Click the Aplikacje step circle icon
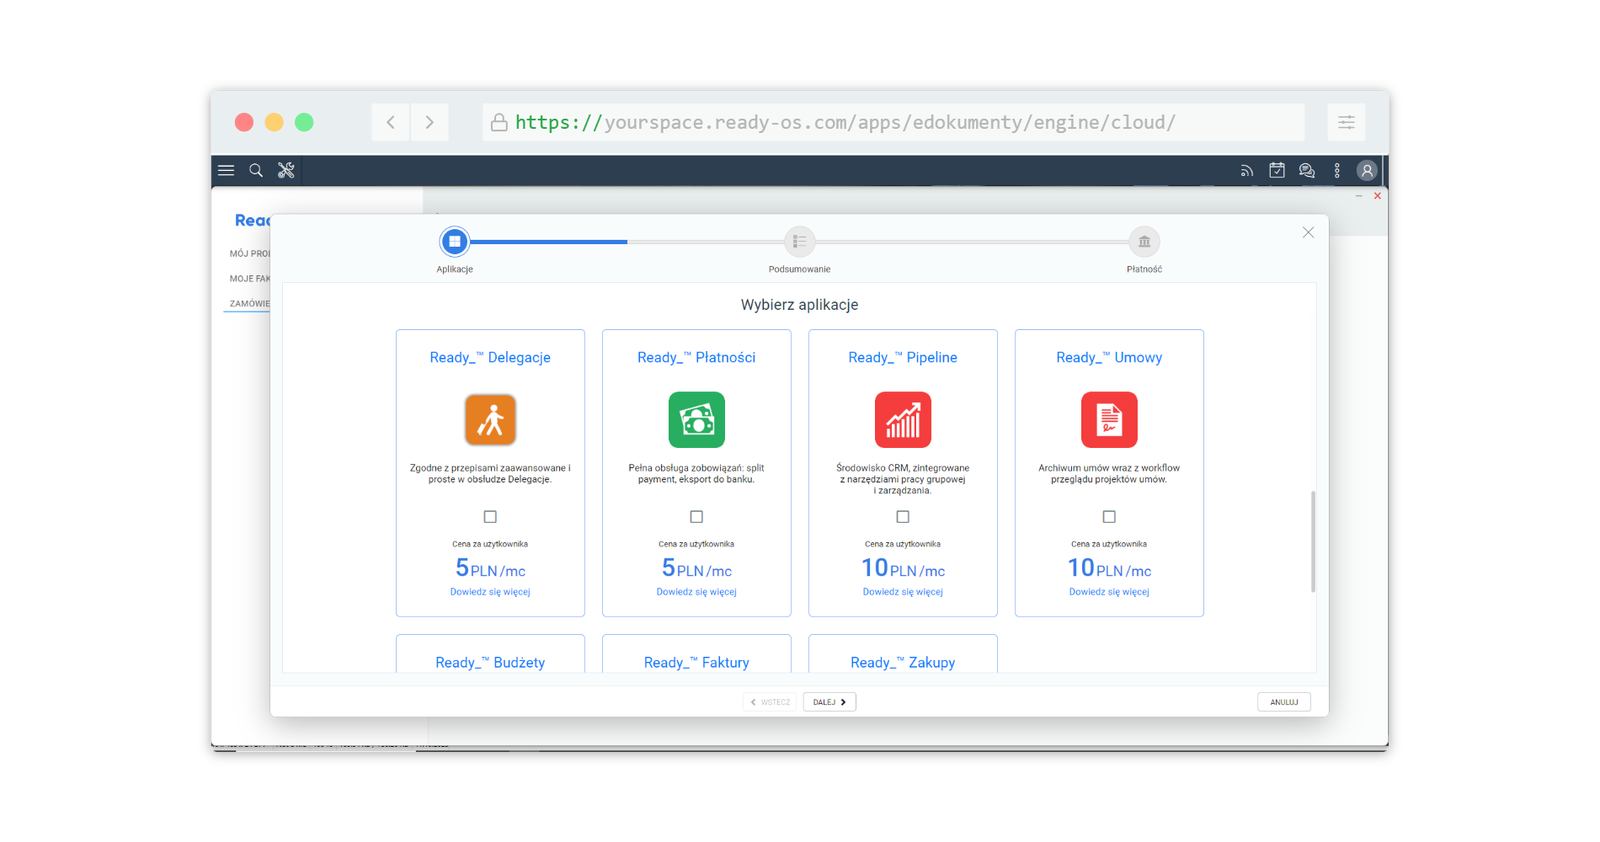 [x=454, y=241]
